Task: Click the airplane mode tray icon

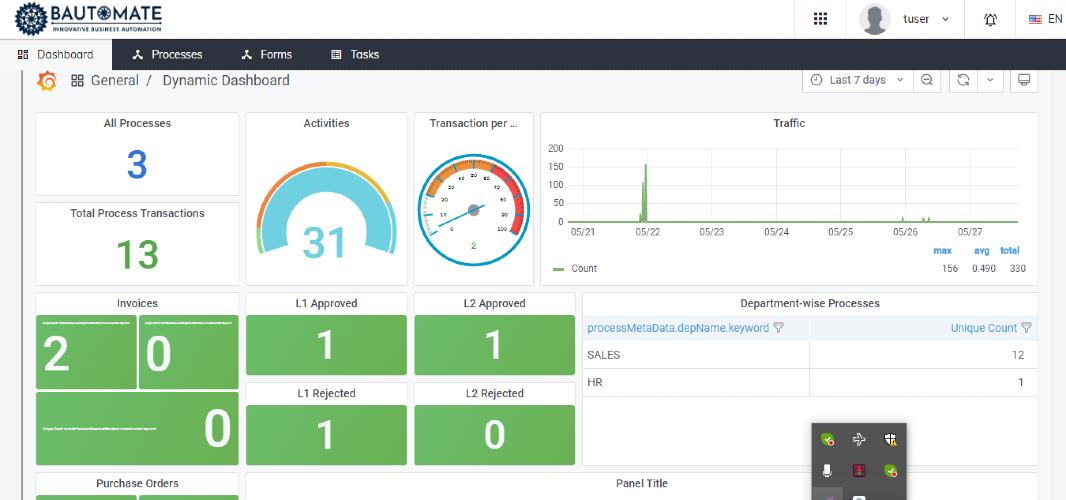Action: (859, 439)
